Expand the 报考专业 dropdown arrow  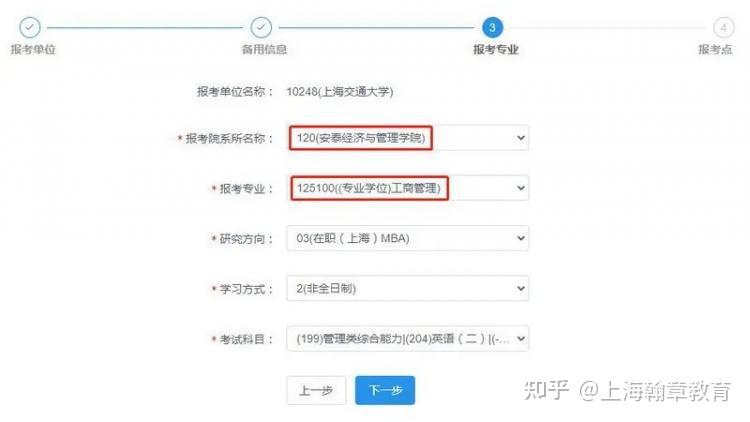(521, 188)
